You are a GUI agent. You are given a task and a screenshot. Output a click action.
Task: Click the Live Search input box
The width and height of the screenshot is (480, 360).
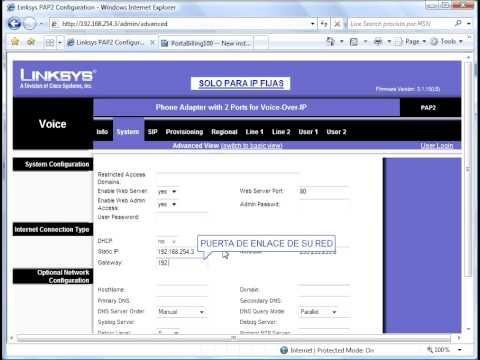(x=400, y=24)
